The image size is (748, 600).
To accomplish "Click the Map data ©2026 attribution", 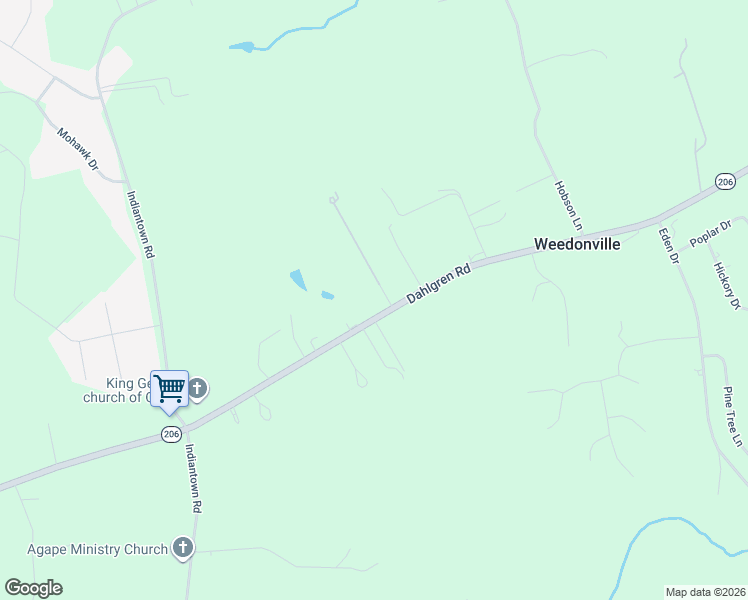I will pyautogui.click(x=706, y=592).
